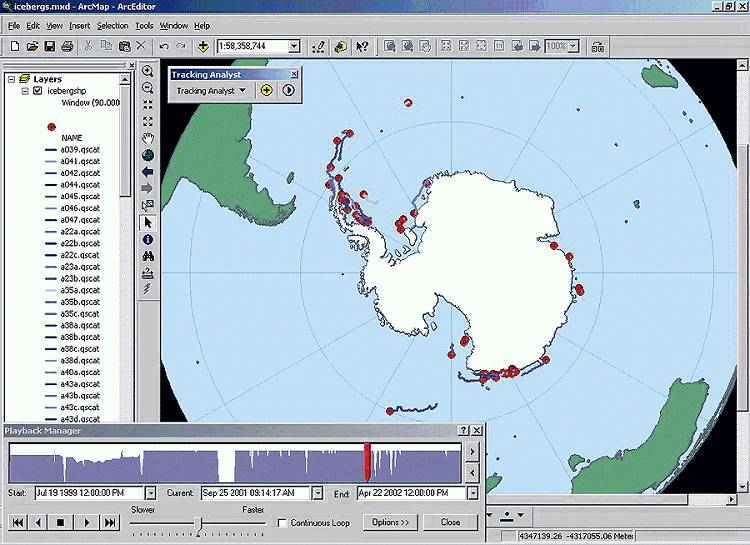Zoom to Full Extent globe icon
This screenshot has width=750, height=545.
click(x=148, y=156)
